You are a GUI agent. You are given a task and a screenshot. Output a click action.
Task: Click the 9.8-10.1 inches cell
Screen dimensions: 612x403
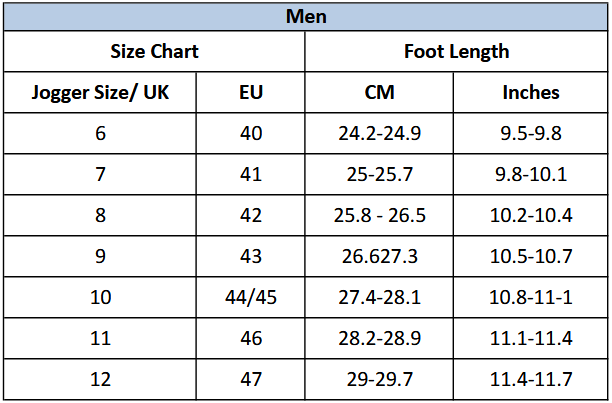[x=530, y=174]
